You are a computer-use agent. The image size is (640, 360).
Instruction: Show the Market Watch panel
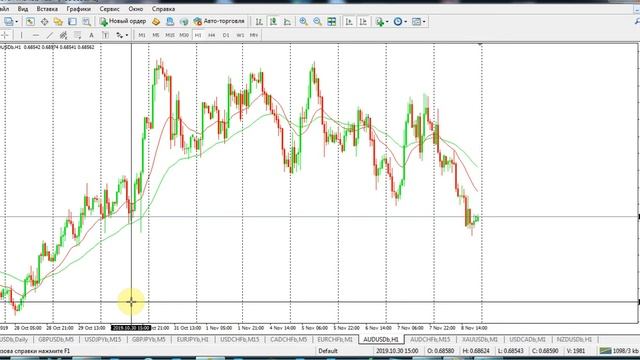pyautogui.click(x=30, y=22)
